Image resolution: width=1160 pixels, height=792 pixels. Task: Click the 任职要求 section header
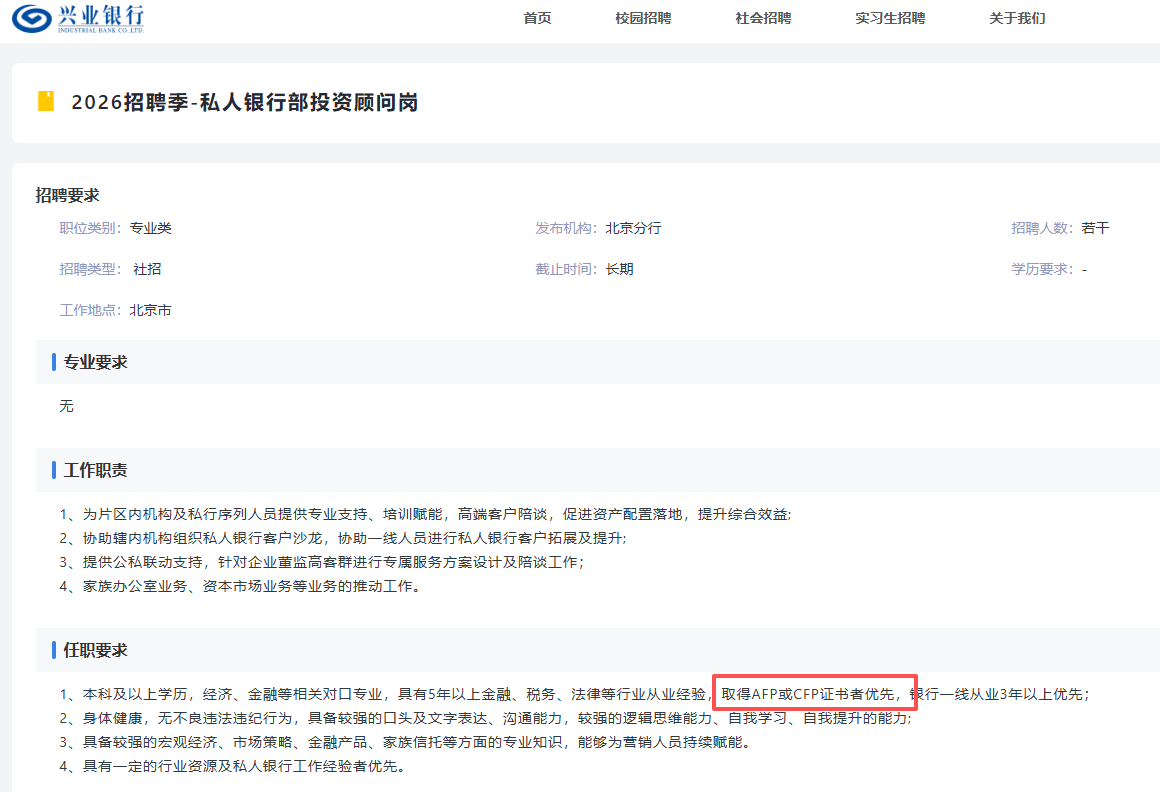point(95,650)
